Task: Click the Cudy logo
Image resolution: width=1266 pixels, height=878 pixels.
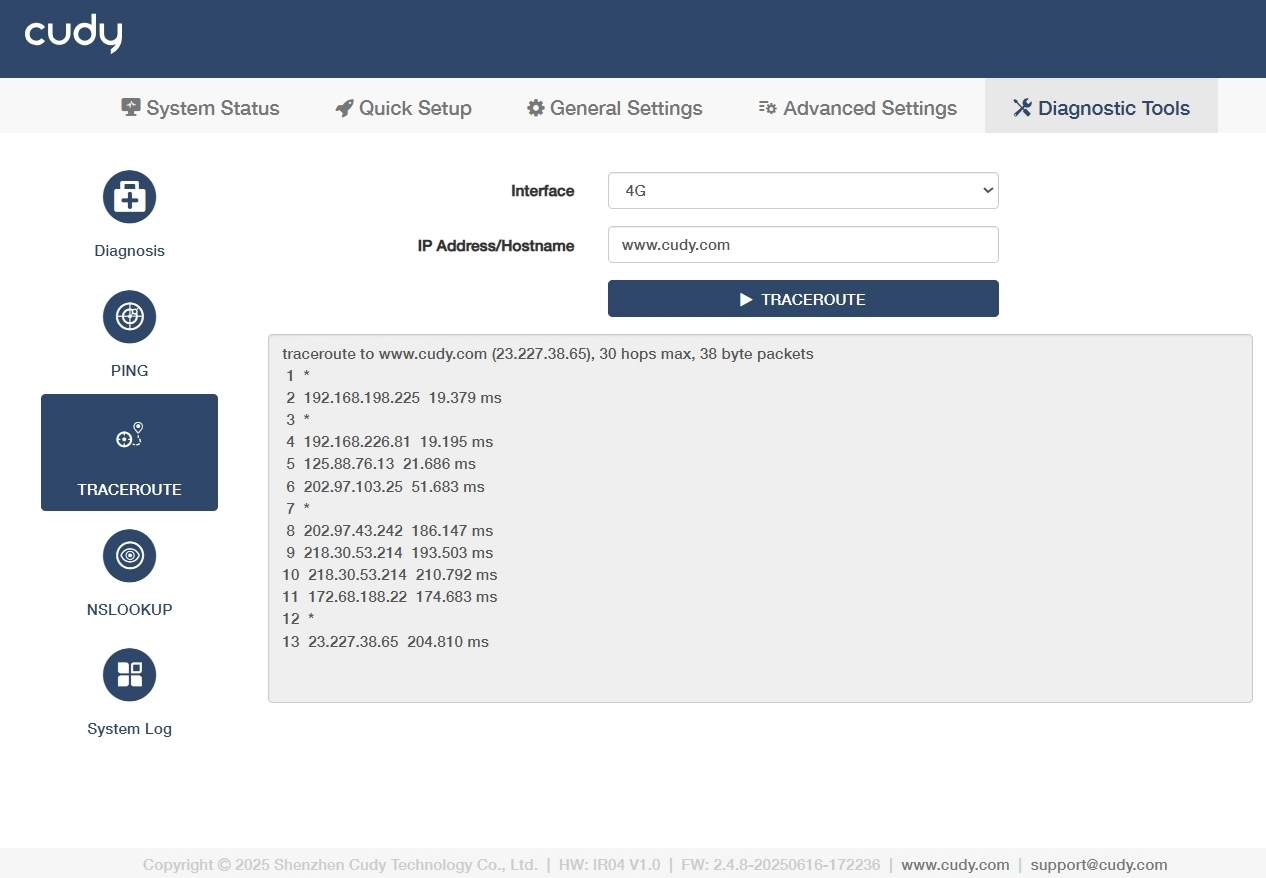Action: pyautogui.click(x=73, y=35)
